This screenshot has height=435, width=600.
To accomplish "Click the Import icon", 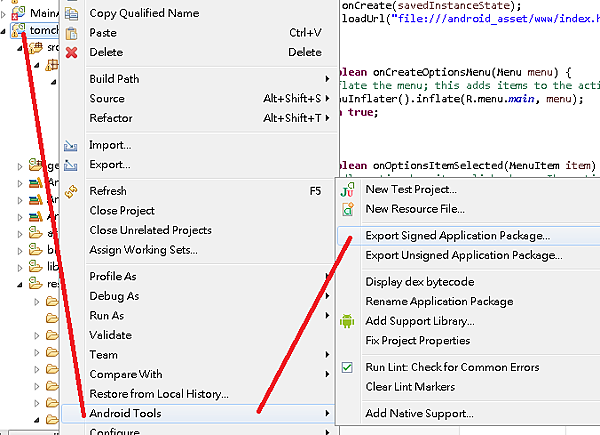I will (71, 145).
